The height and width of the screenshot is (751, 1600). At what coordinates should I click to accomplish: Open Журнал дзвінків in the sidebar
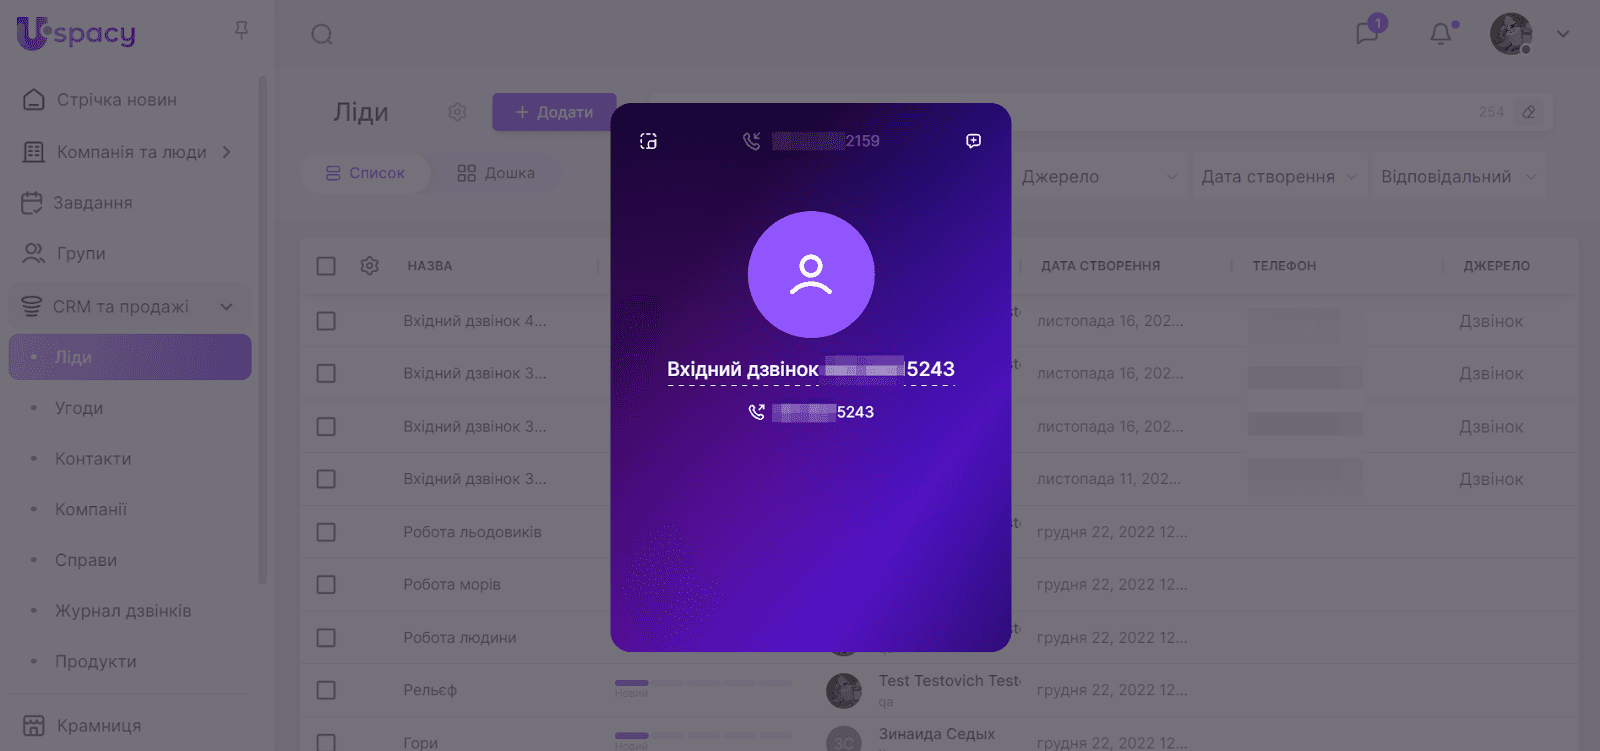pyautogui.click(x=123, y=611)
